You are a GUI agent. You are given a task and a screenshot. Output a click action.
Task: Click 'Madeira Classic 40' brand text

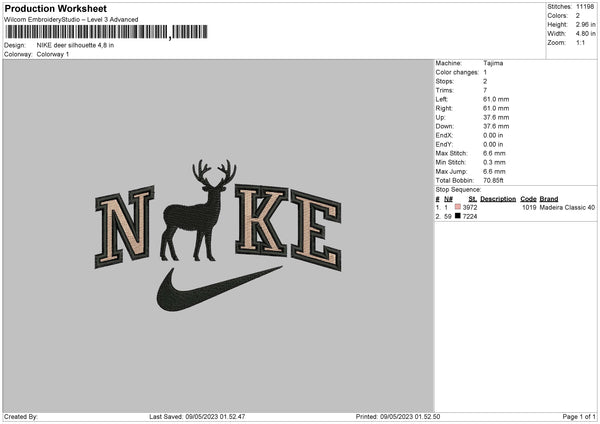tap(567, 207)
